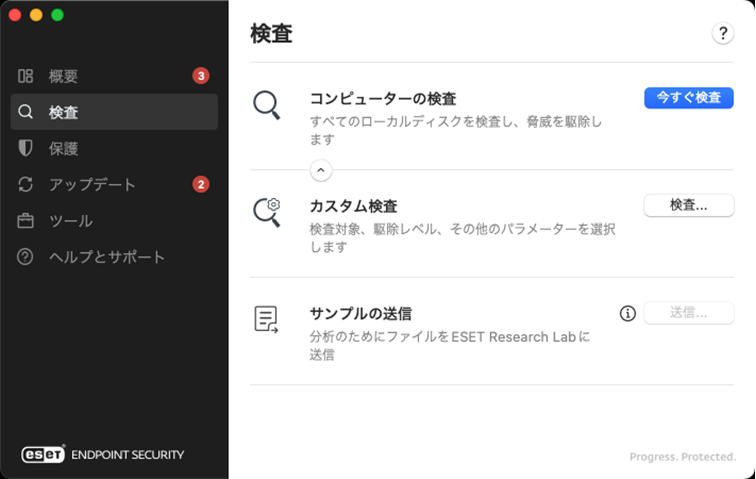
Task: Open ヘルプとサポート
Action: 114,257
